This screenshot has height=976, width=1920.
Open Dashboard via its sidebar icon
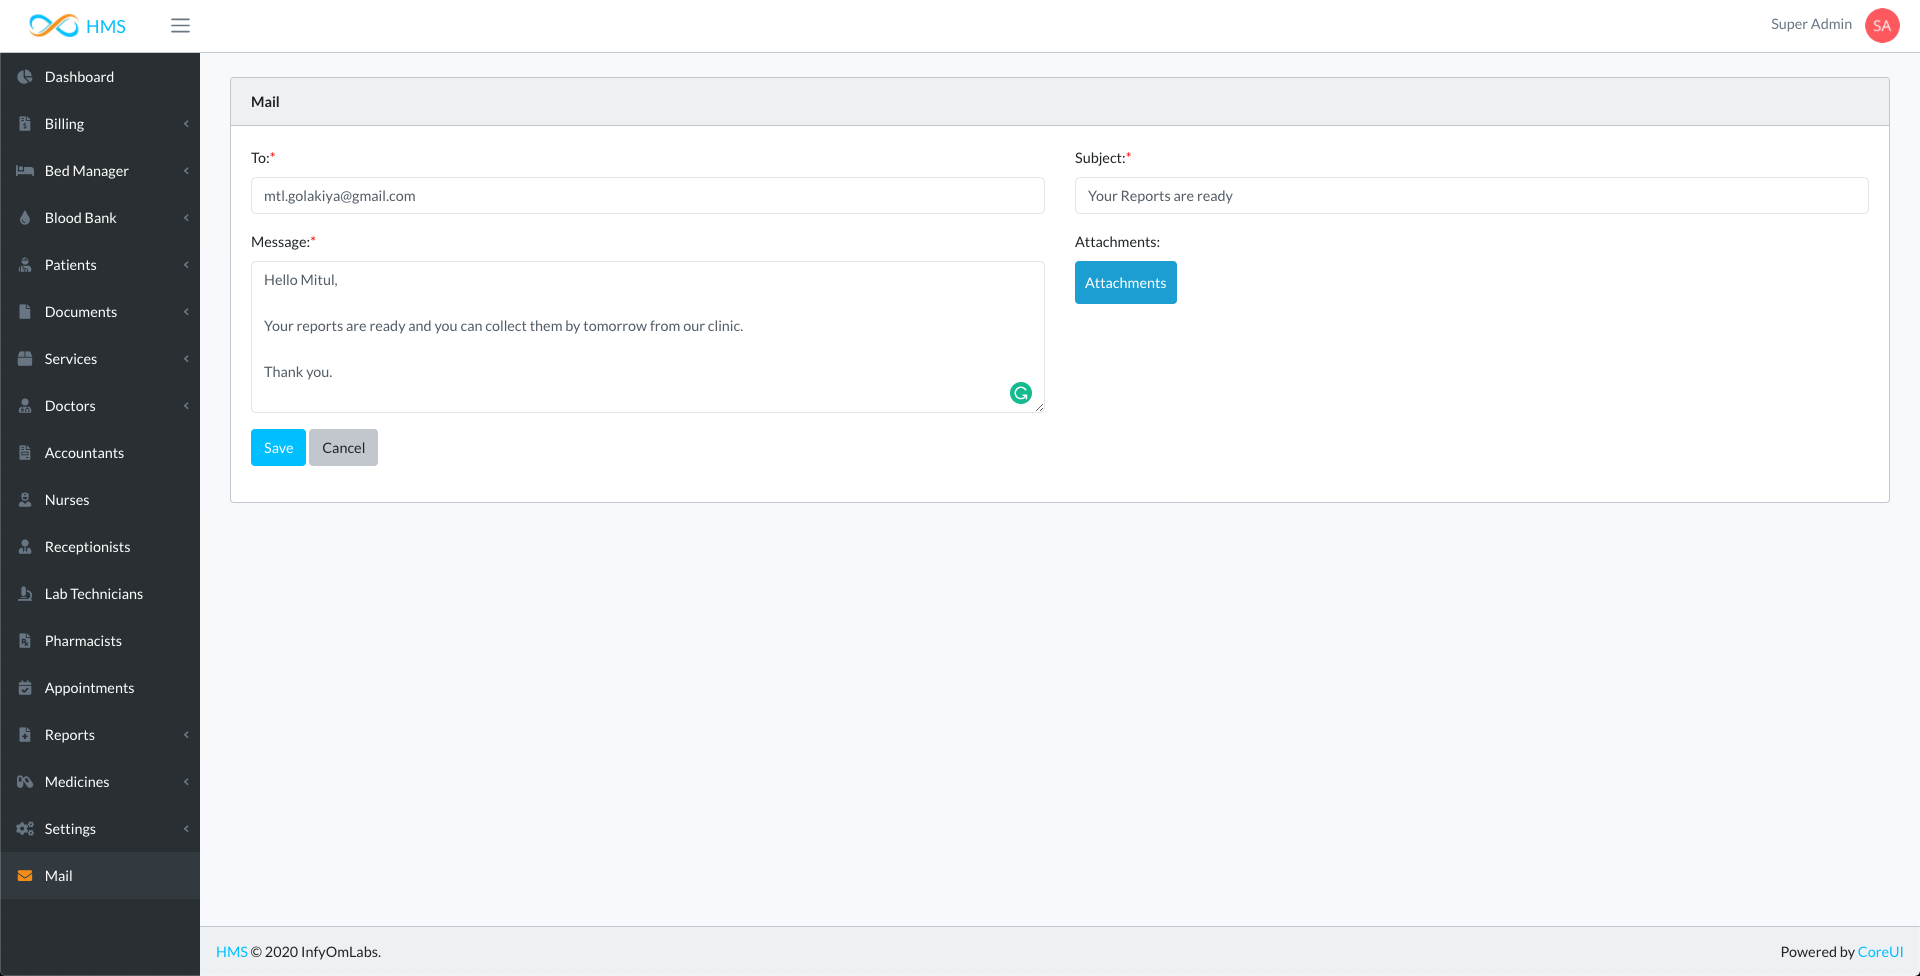coord(25,77)
